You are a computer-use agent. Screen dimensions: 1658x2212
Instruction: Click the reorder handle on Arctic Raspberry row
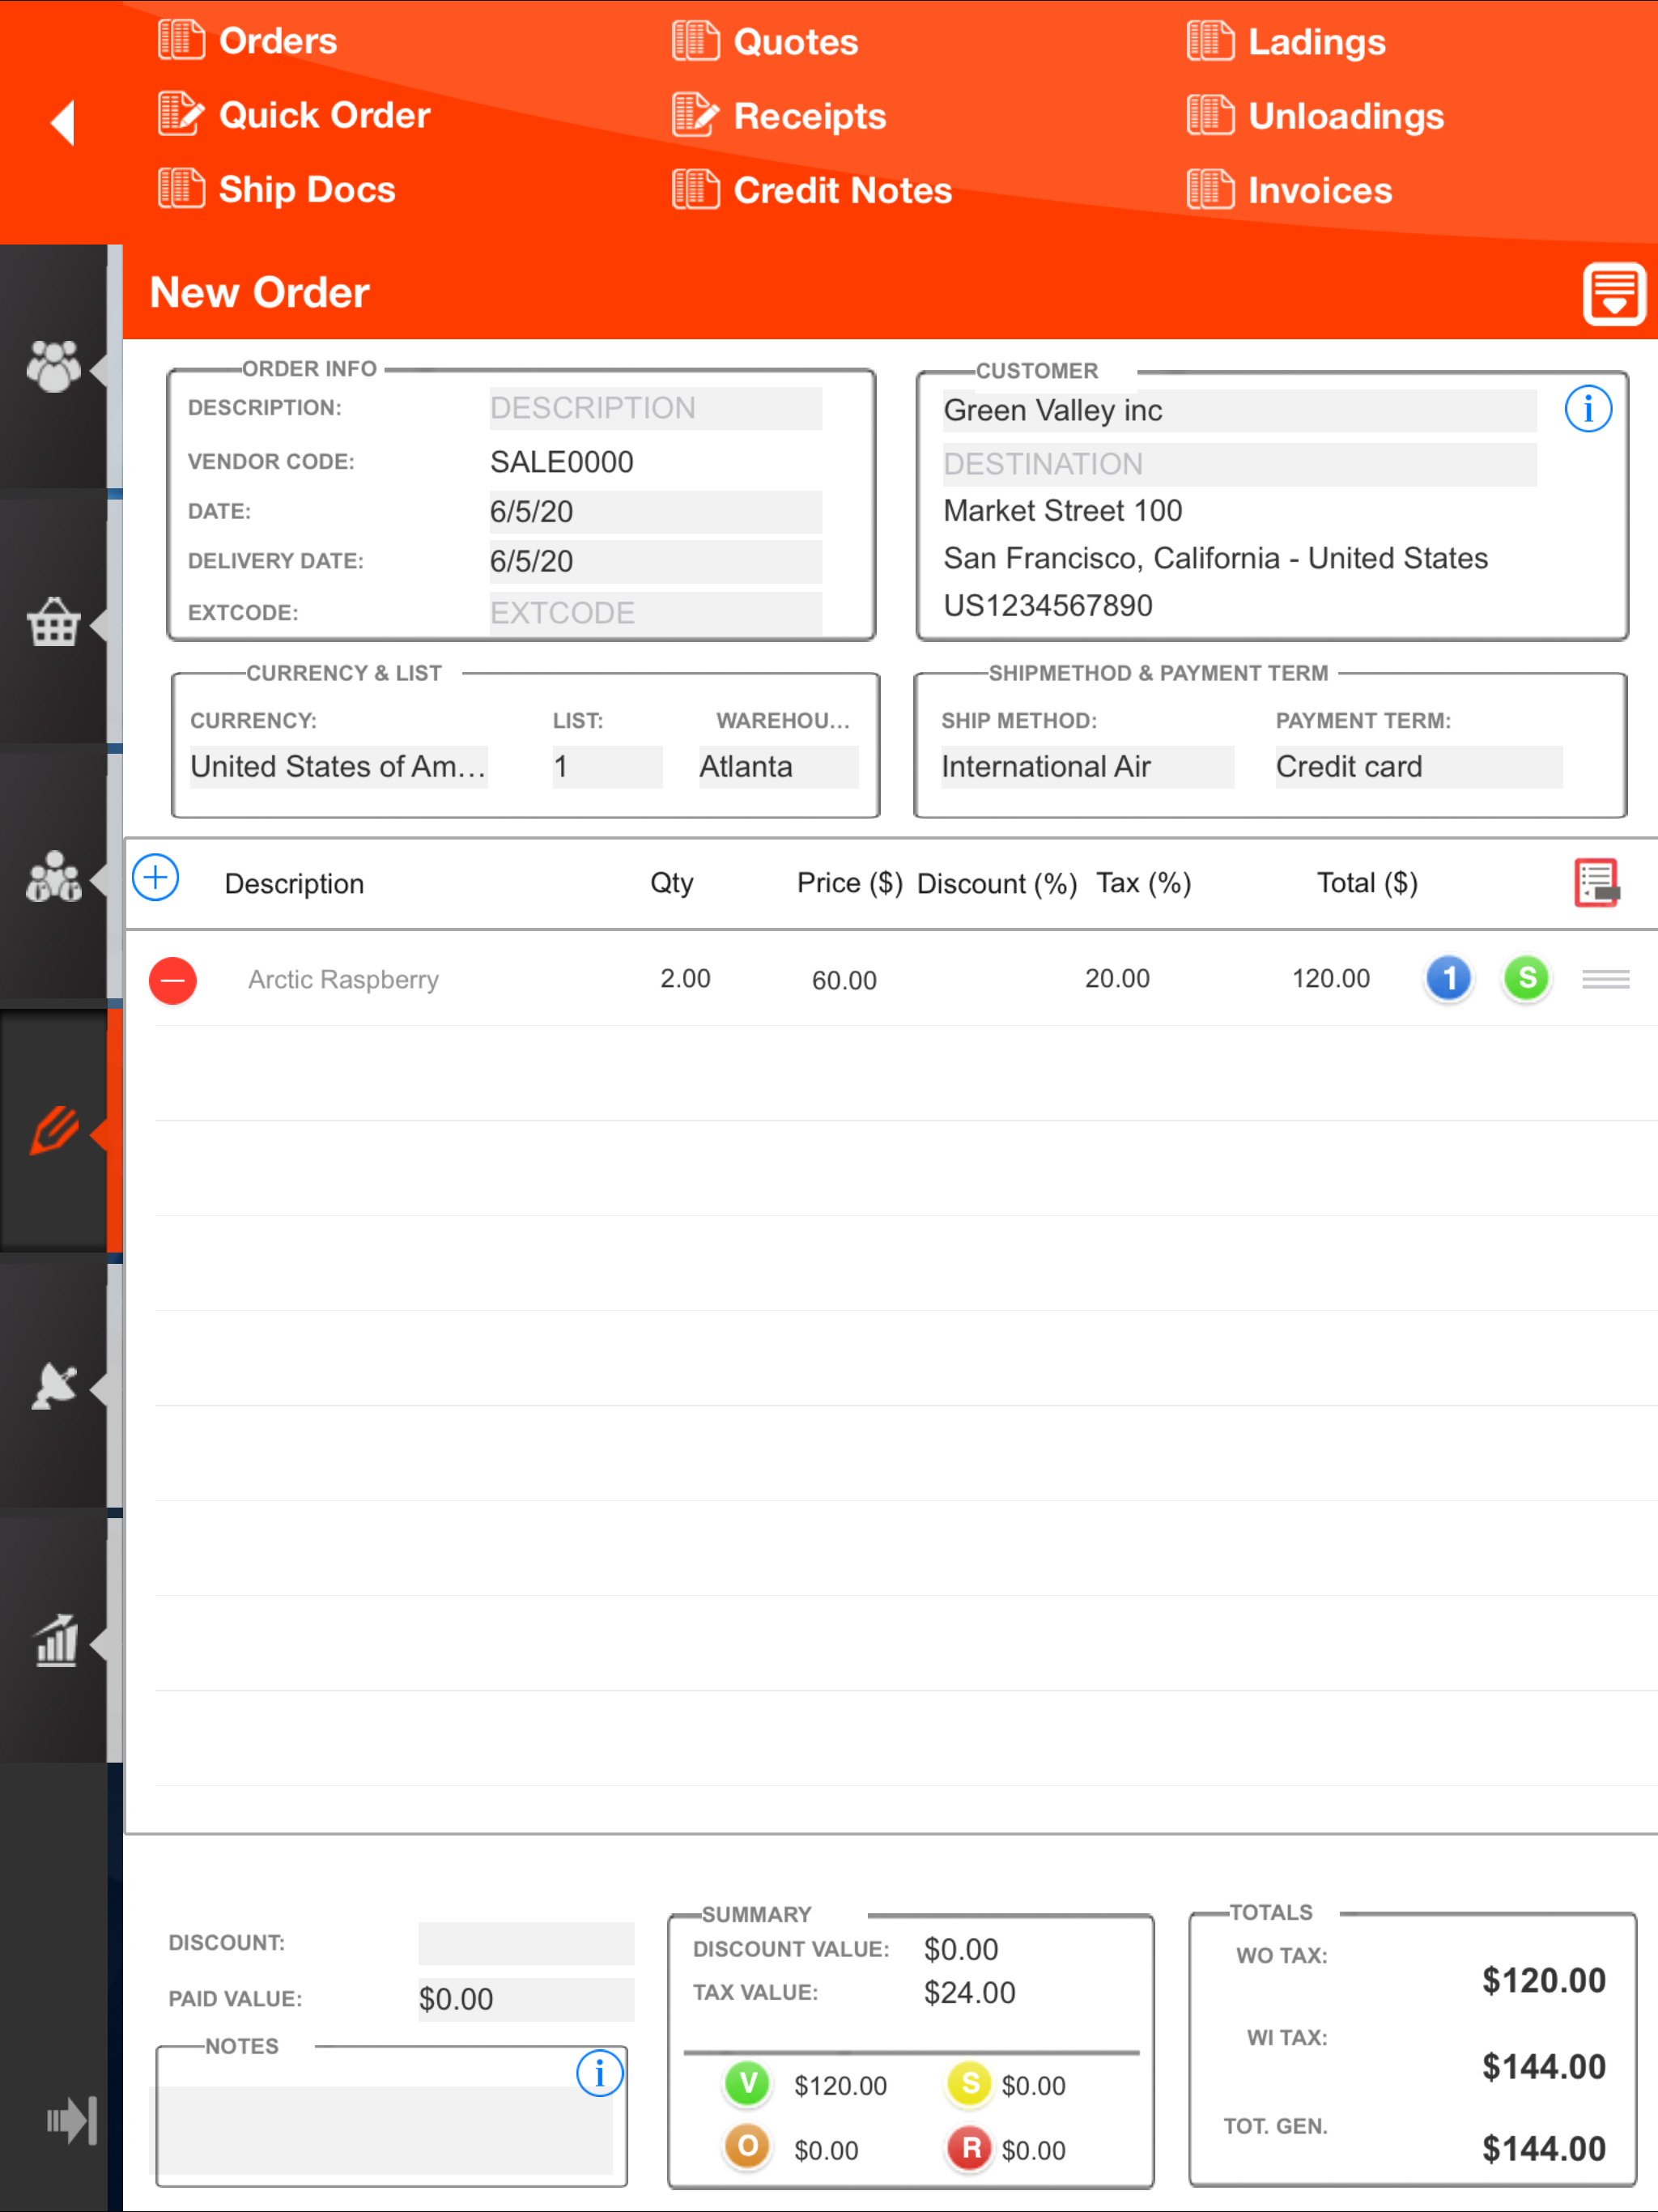[x=1606, y=979]
